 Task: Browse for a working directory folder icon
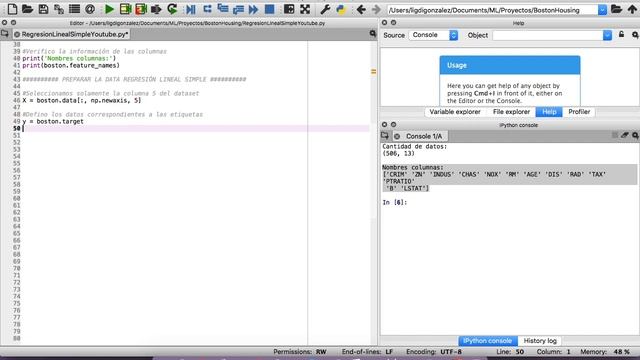(x=616, y=9)
